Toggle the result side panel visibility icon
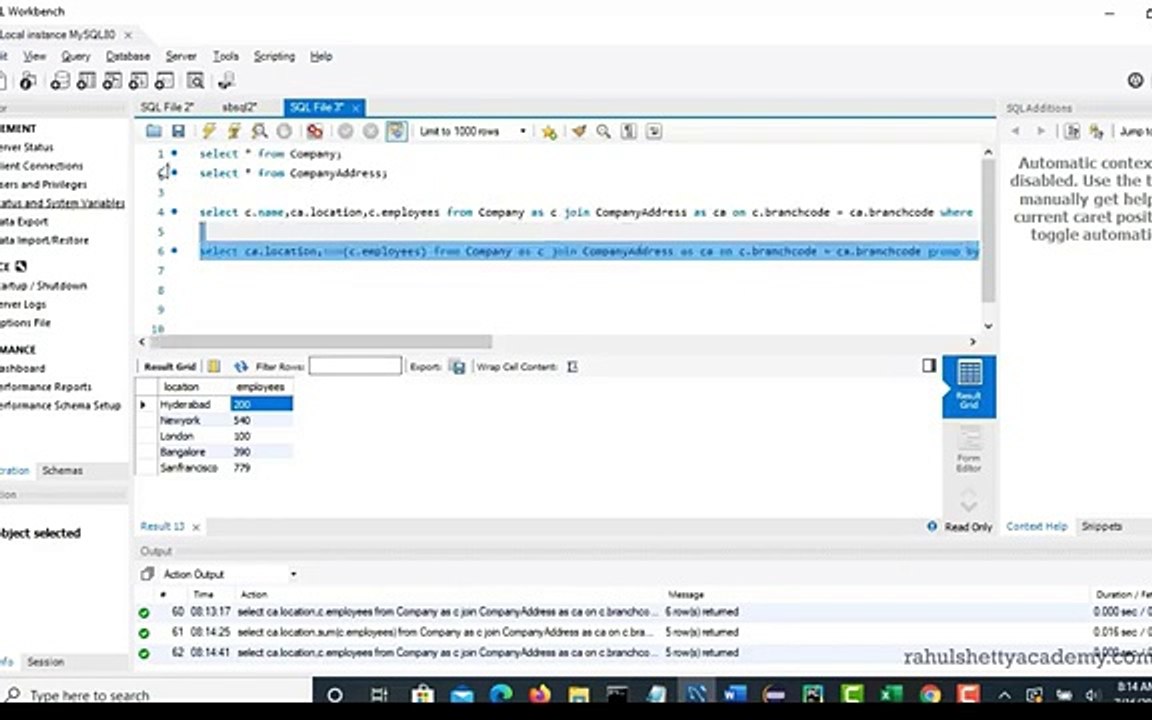Viewport: 1152px width, 720px height. (929, 365)
